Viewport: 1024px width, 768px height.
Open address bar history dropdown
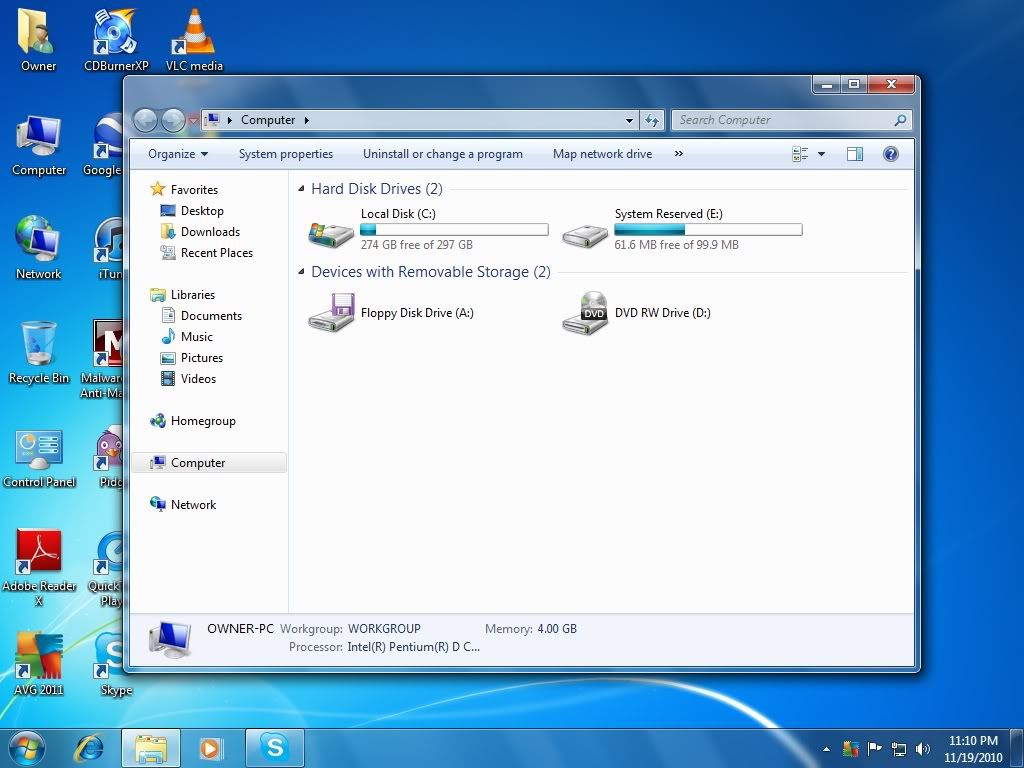(x=629, y=120)
